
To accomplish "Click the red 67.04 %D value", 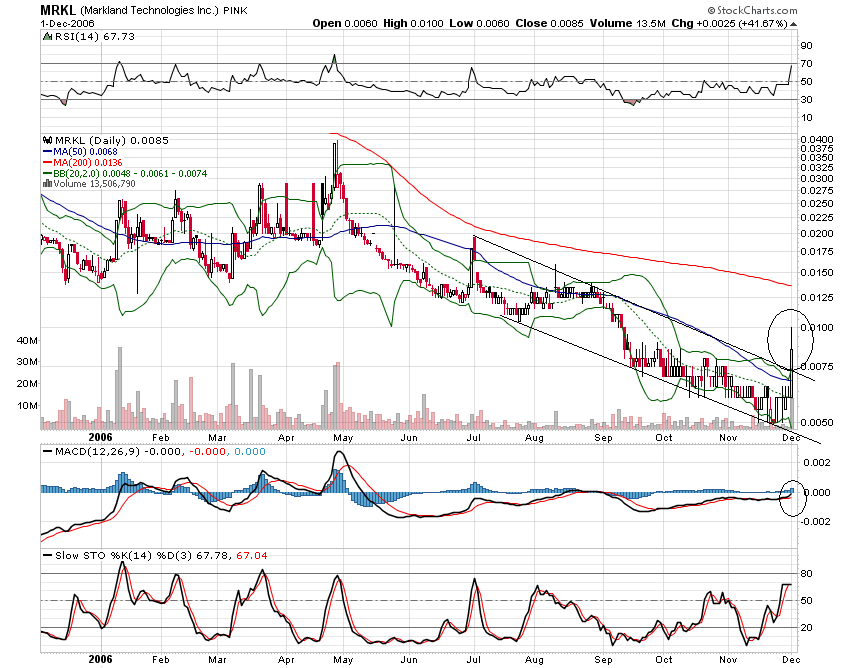I will pyautogui.click(x=252, y=556).
